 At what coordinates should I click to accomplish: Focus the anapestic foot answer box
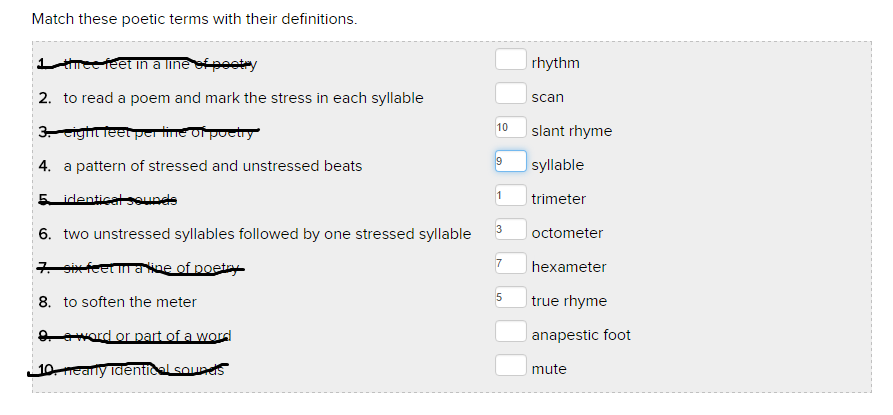coord(510,333)
